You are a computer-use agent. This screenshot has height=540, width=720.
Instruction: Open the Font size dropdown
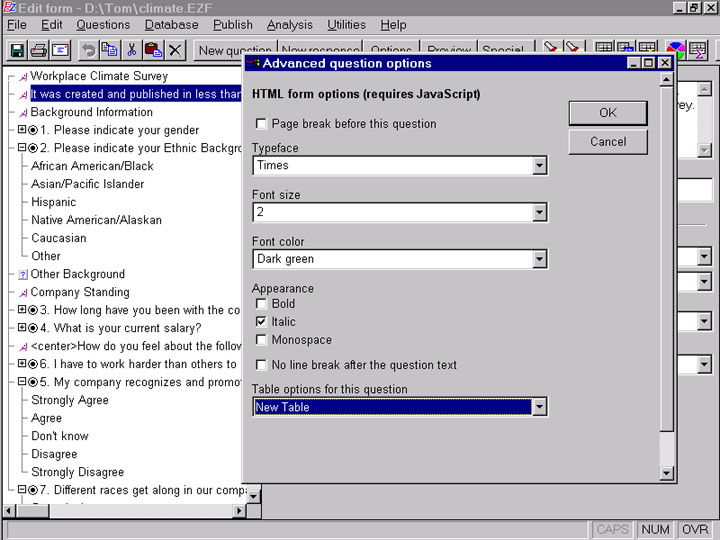pos(540,213)
